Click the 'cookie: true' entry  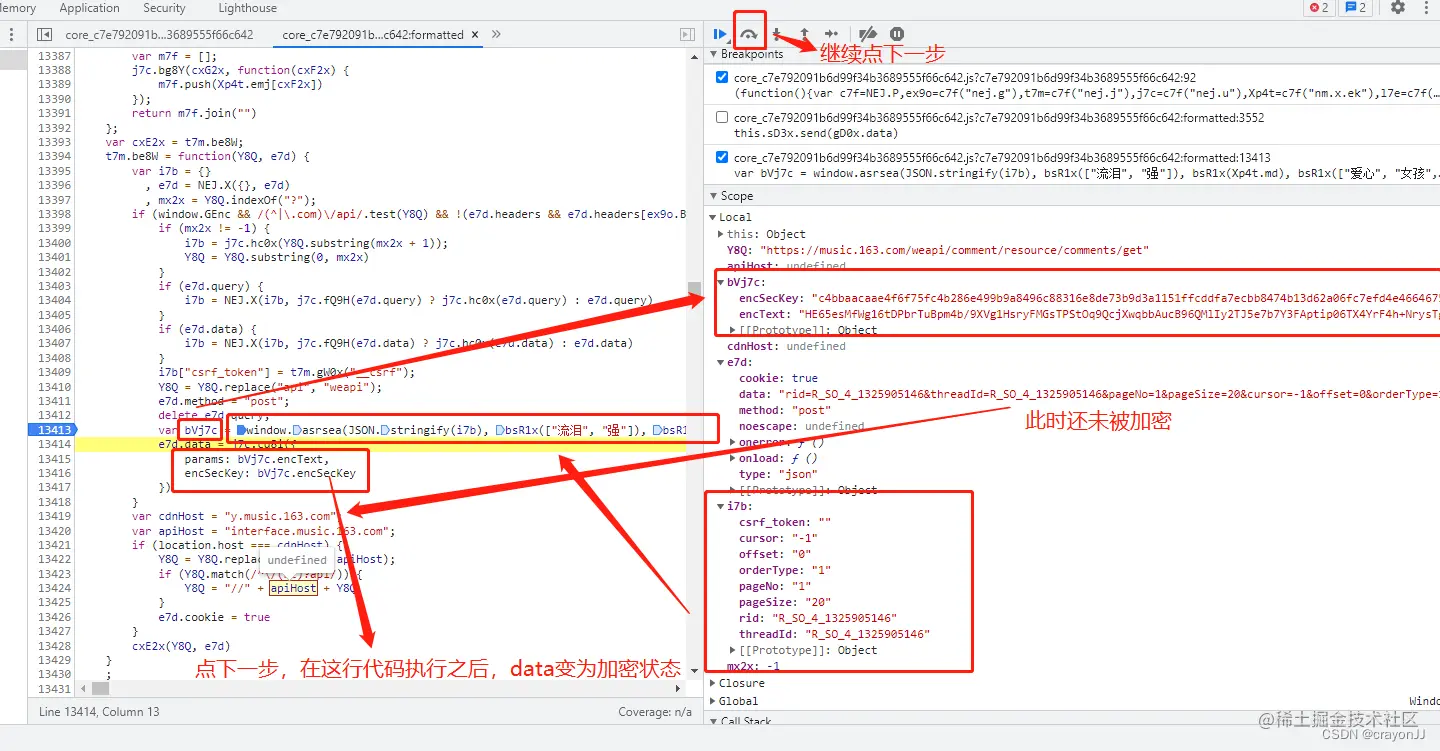tap(778, 378)
